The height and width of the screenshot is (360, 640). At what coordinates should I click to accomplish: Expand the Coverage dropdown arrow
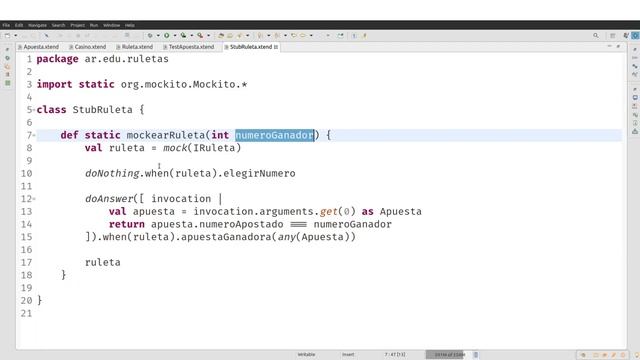tap(192, 36)
